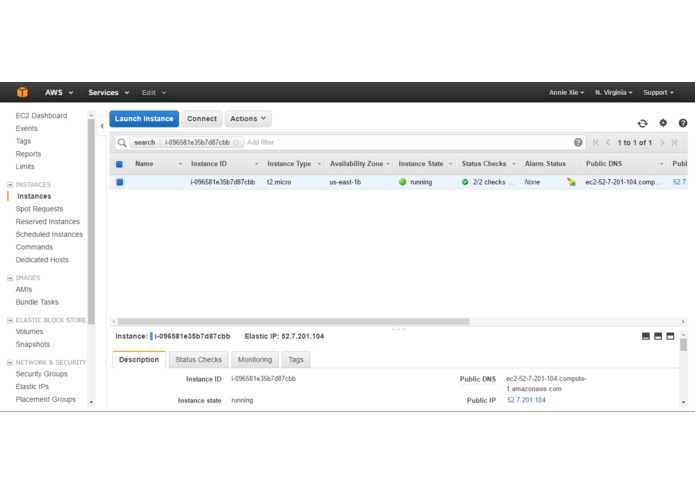Click the AWS cube logo icon

click(x=22, y=92)
